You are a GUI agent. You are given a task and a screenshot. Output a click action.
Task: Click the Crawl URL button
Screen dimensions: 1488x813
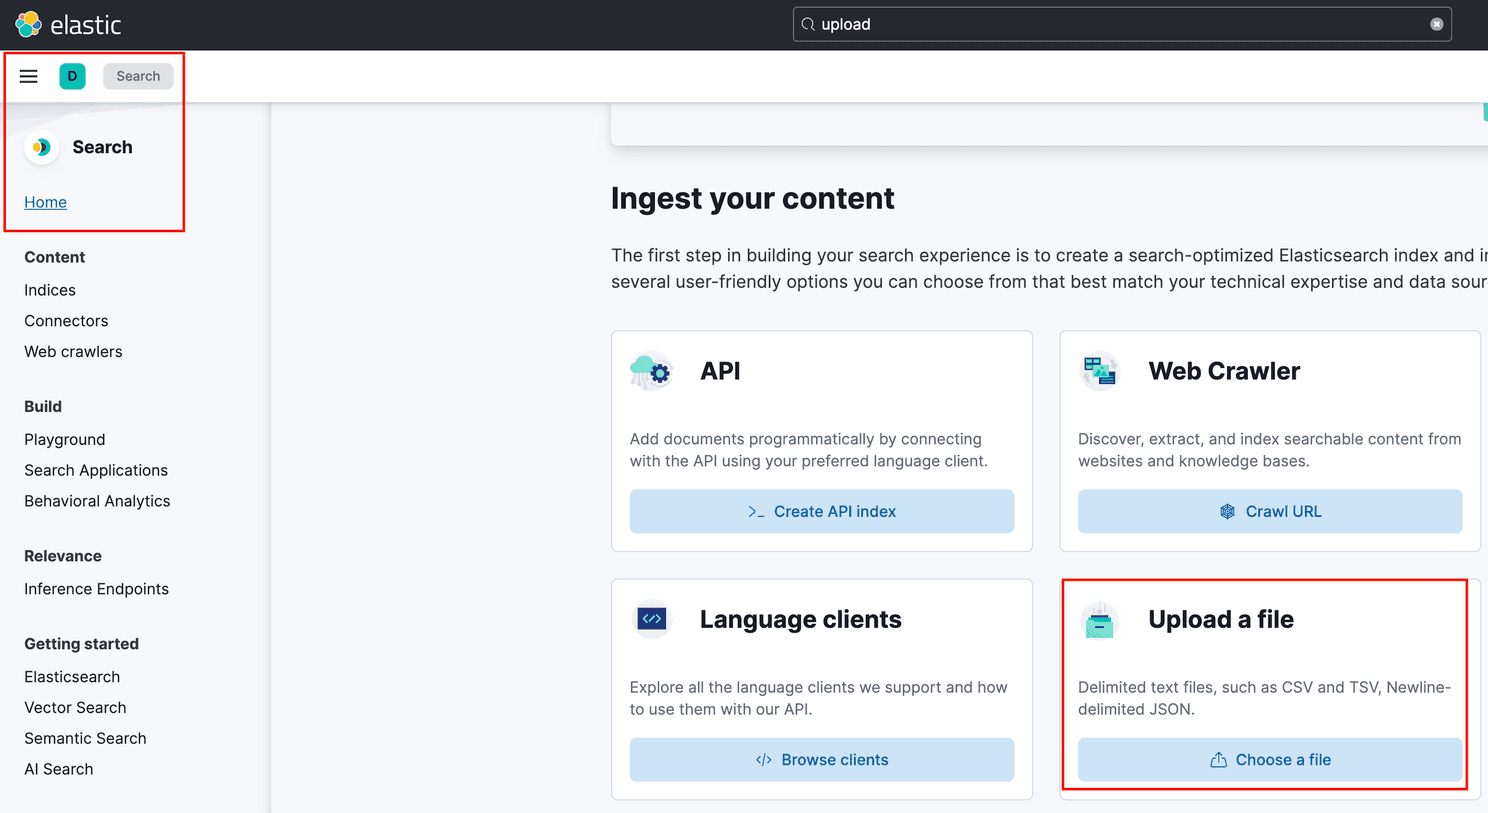1269,511
